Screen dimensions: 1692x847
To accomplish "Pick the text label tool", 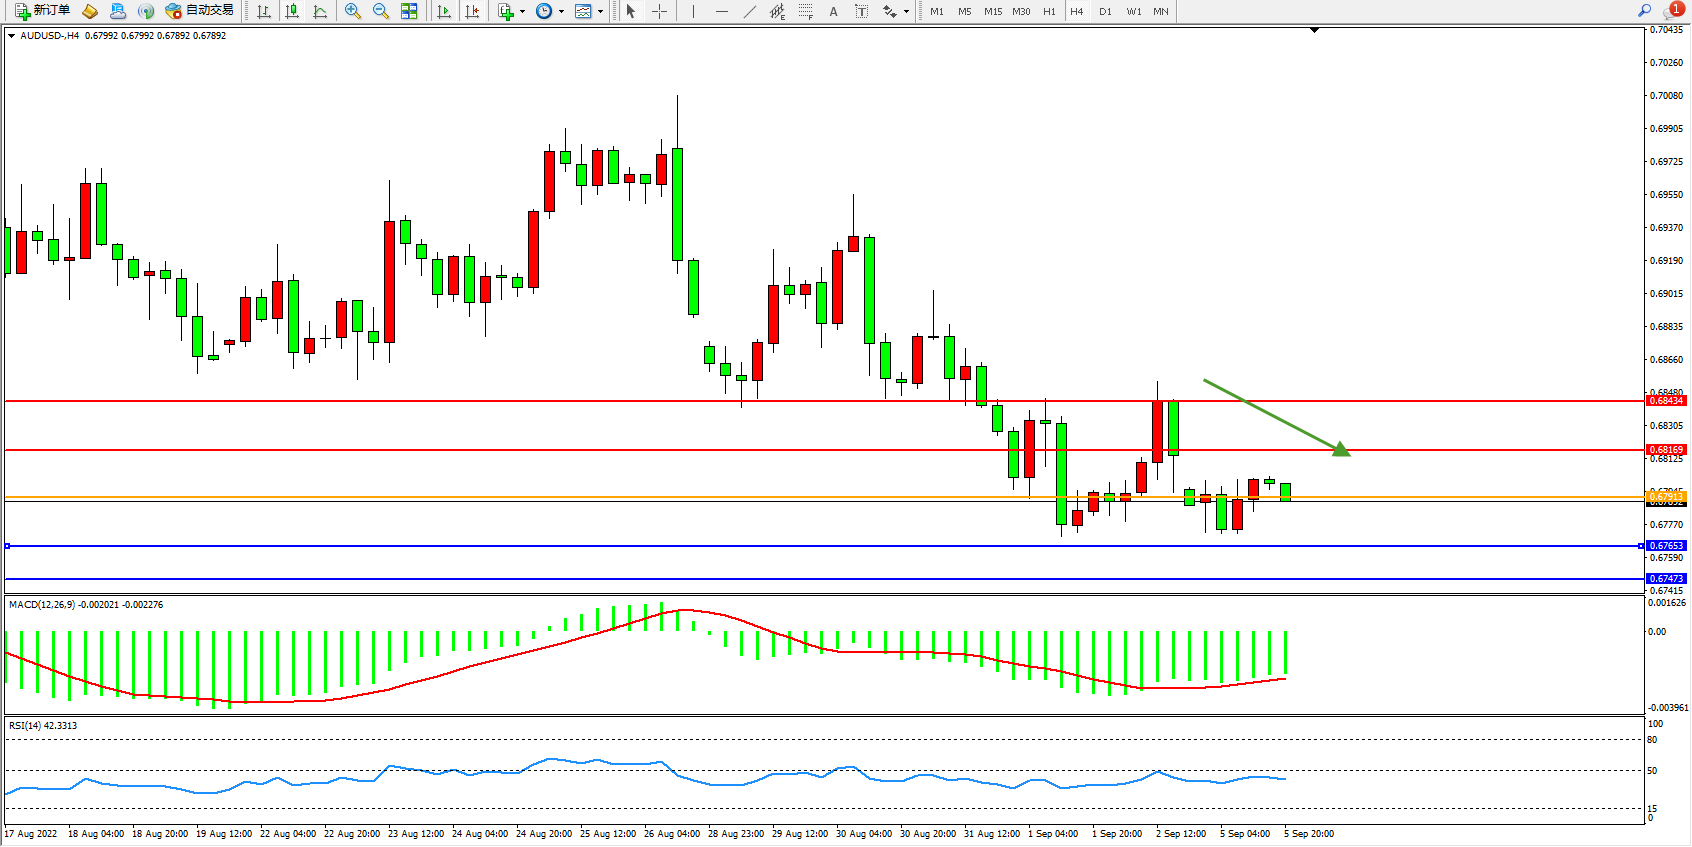I will pyautogui.click(x=861, y=11).
